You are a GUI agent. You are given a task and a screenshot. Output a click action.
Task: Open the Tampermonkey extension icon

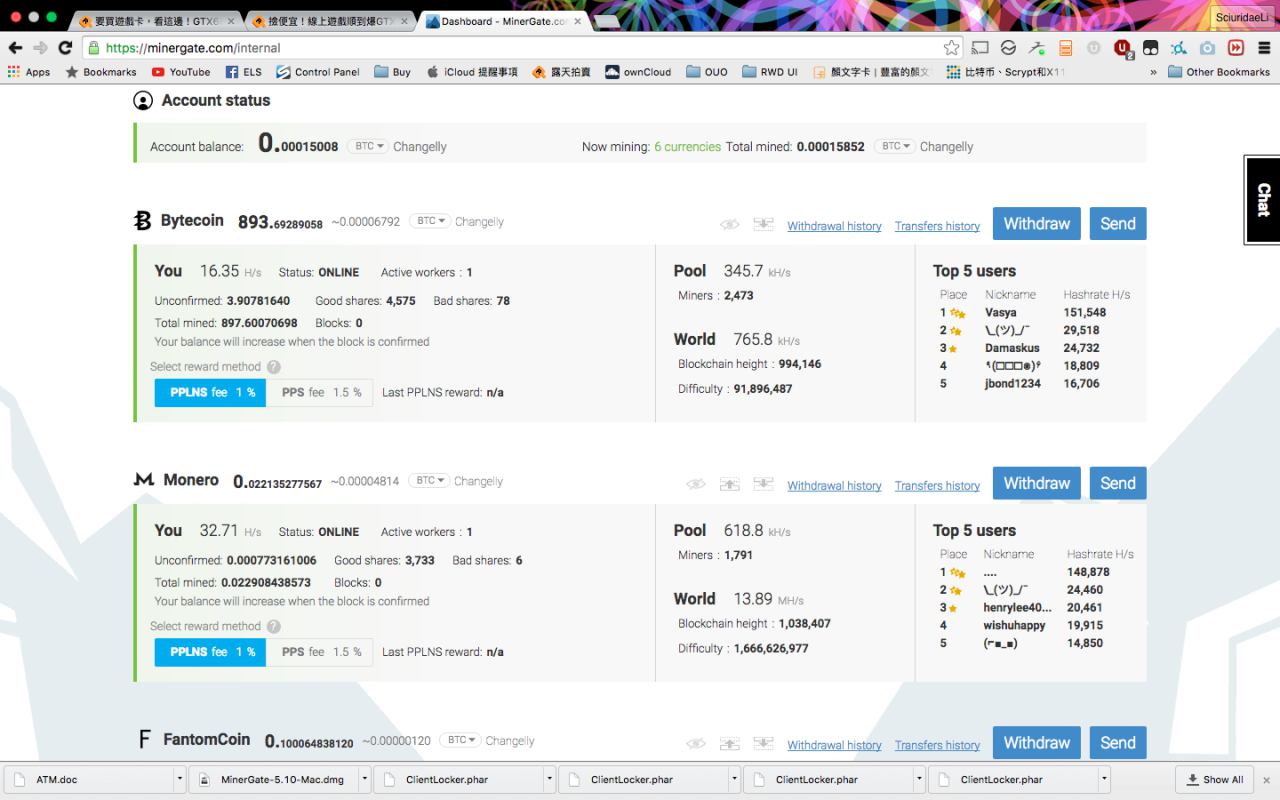click(1151, 47)
